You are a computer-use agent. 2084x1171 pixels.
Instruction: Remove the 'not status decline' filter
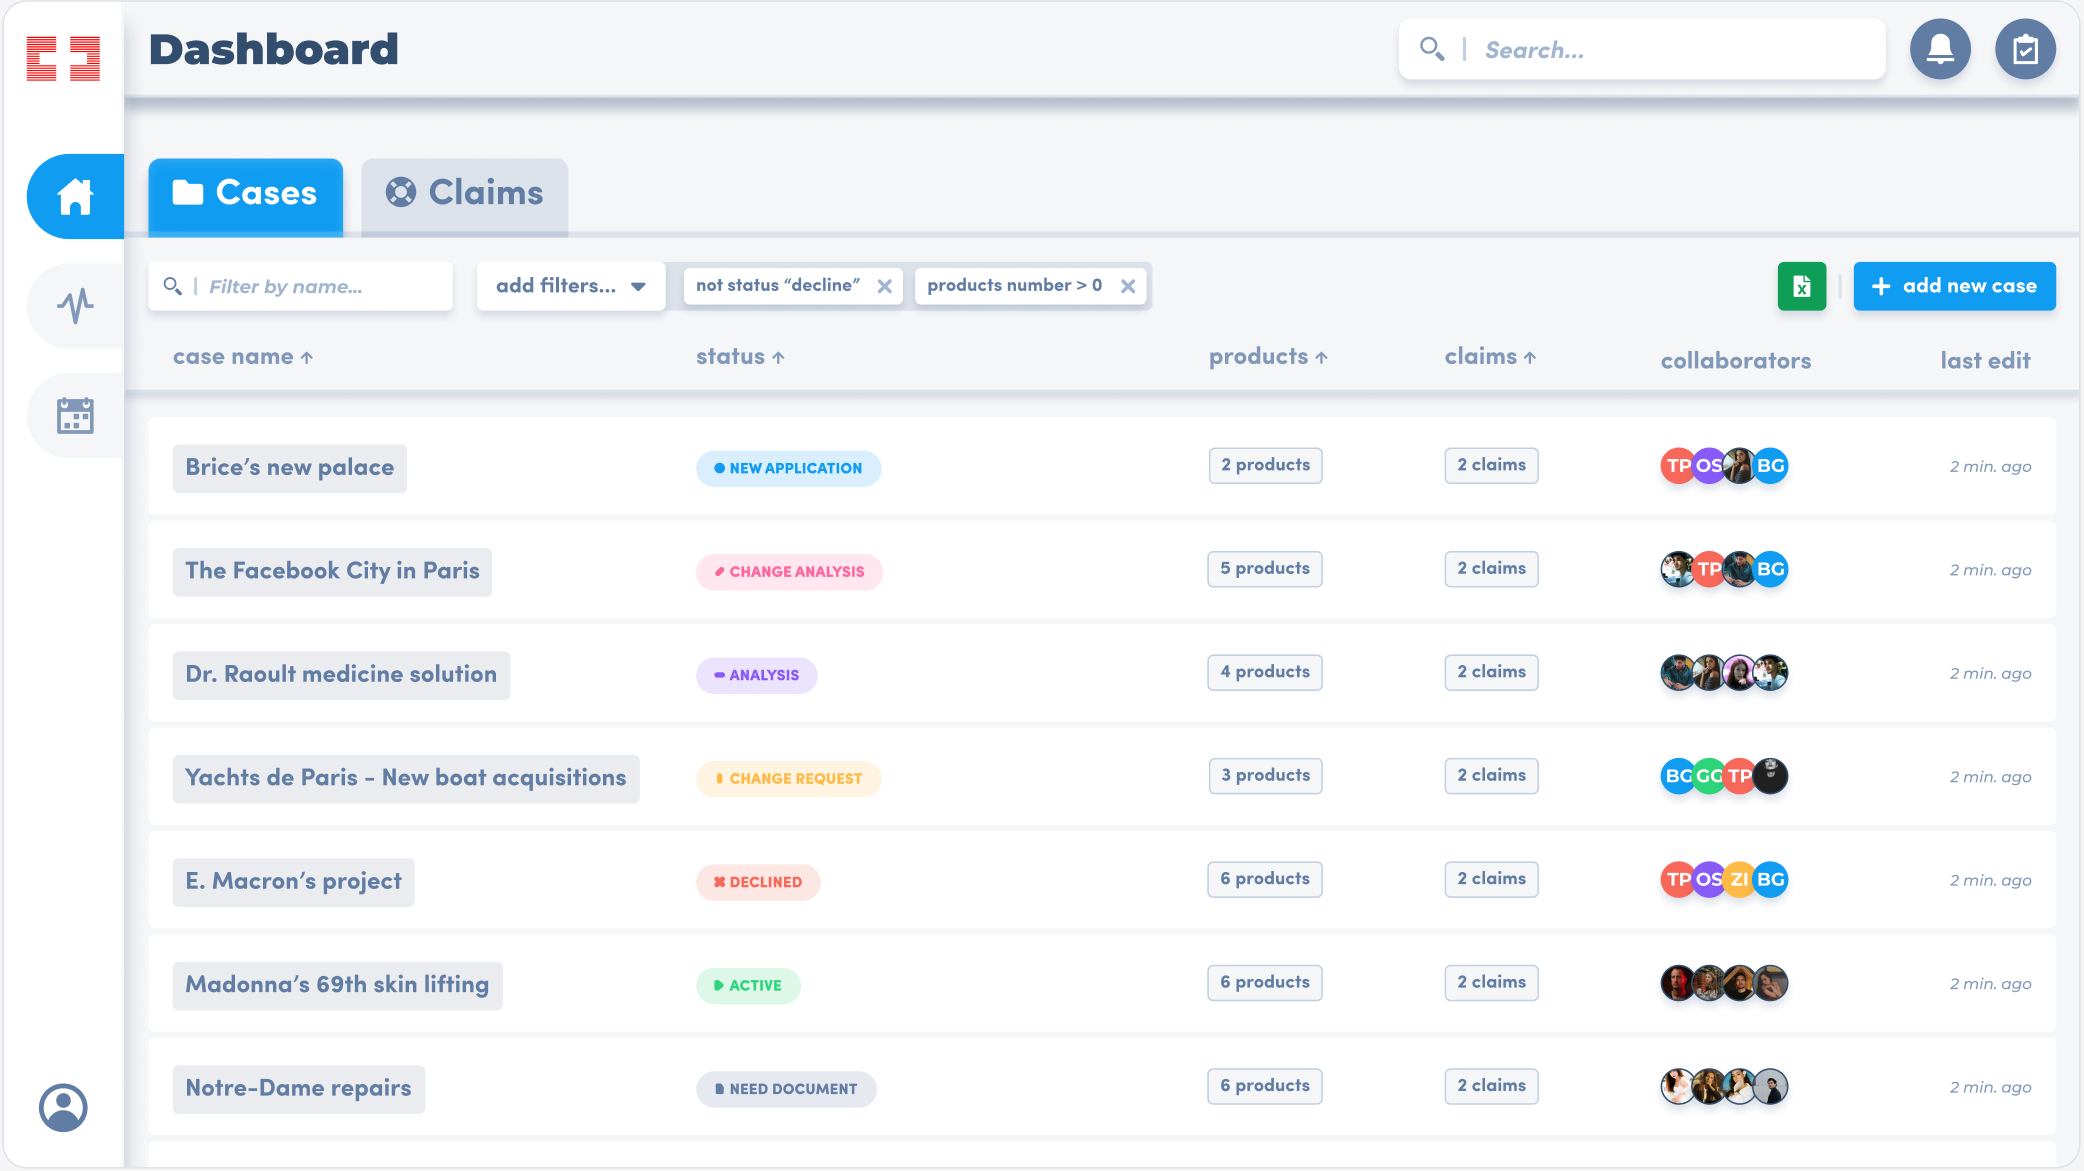coord(884,286)
